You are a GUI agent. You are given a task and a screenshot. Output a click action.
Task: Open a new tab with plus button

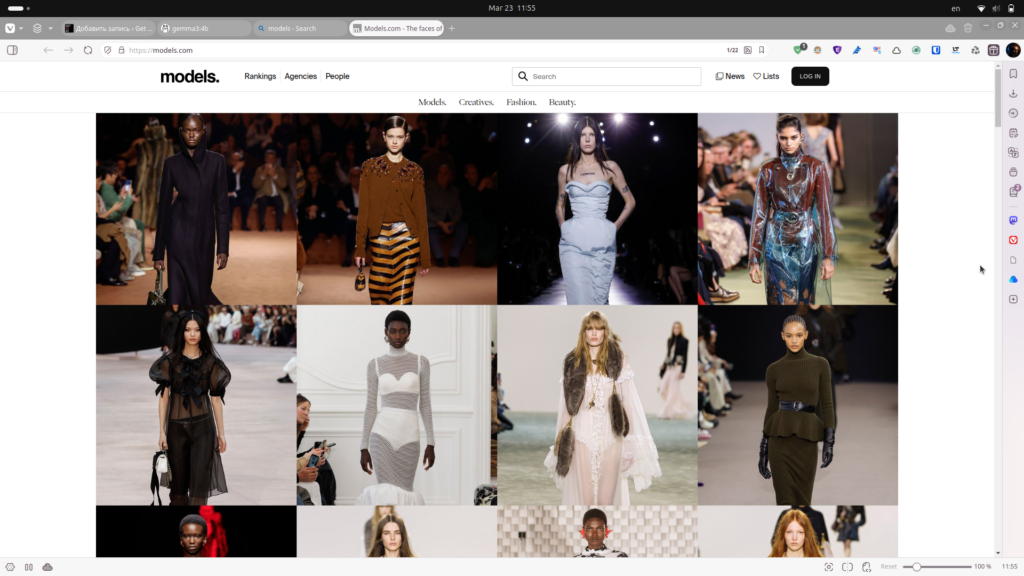[x=451, y=28]
